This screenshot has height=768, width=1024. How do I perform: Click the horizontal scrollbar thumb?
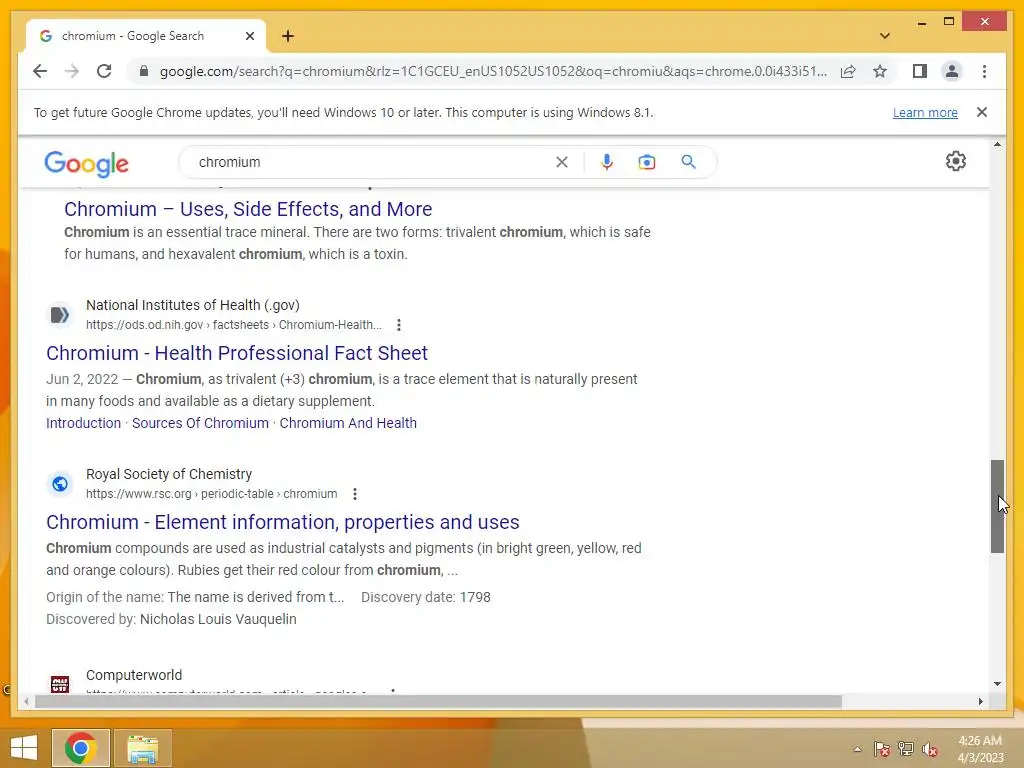click(438, 701)
